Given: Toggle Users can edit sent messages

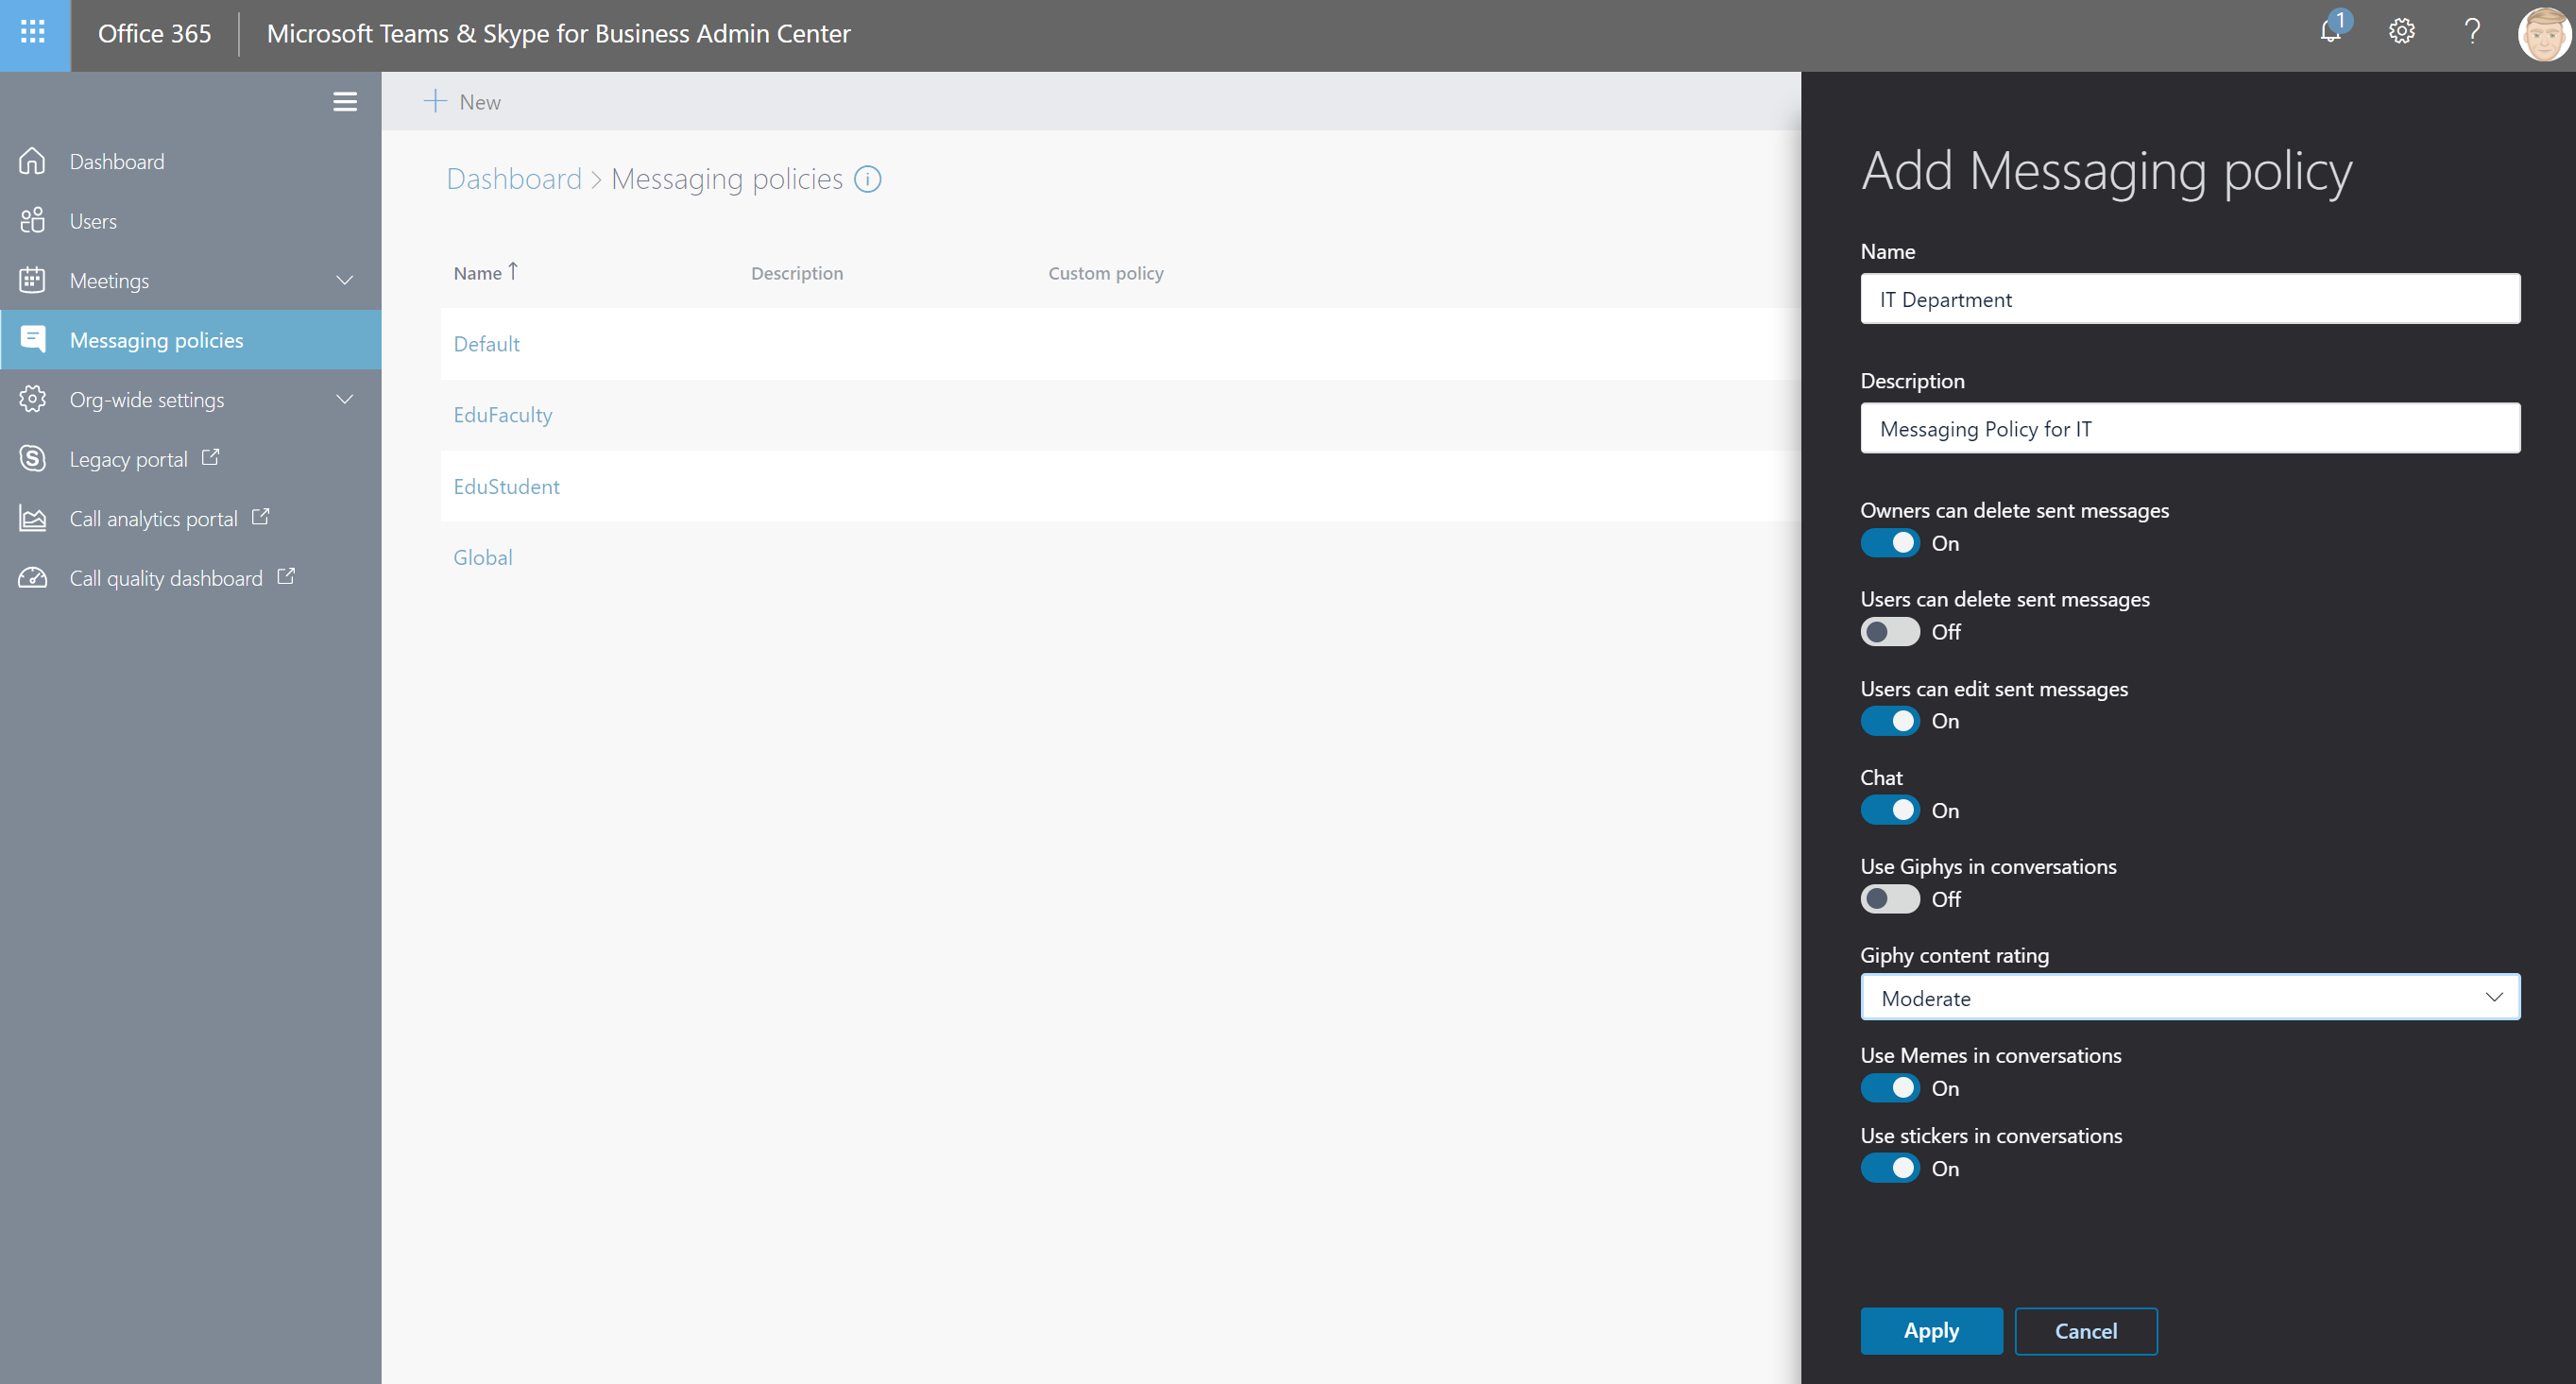Looking at the screenshot, I should pyautogui.click(x=1889, y=721).
